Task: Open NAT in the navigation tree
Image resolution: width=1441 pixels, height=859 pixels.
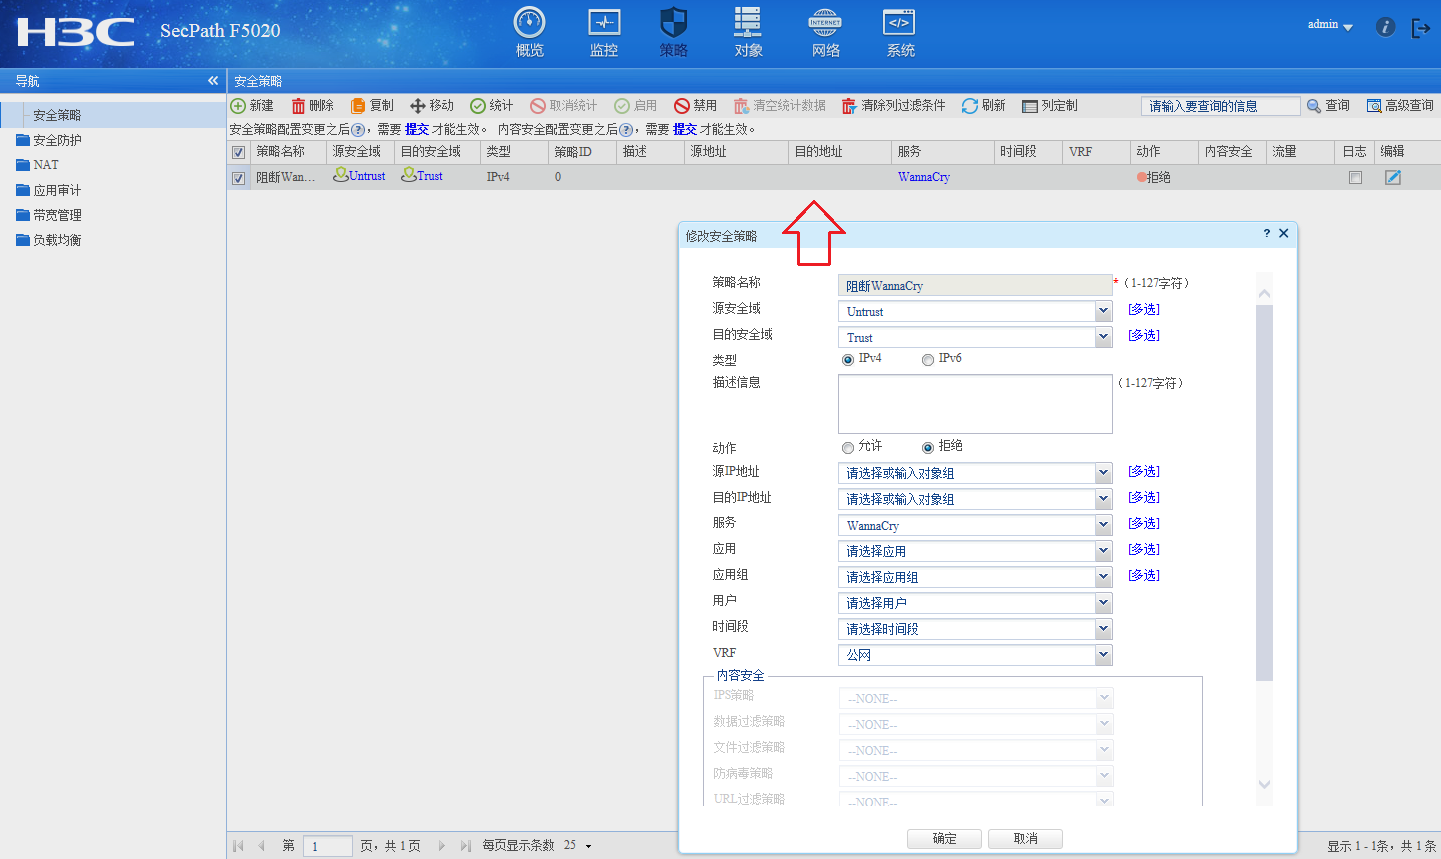Action: click(x=46, y=165)
